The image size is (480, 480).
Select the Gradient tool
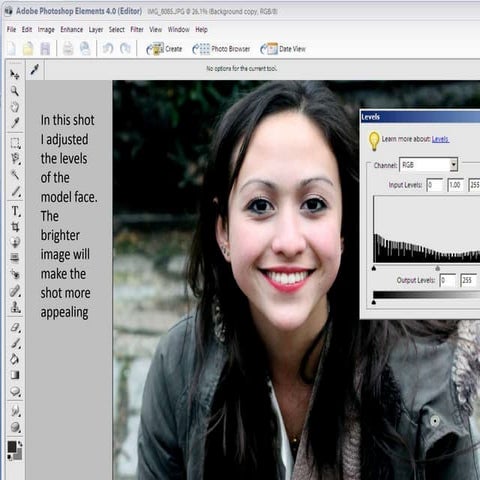[15, 375]
